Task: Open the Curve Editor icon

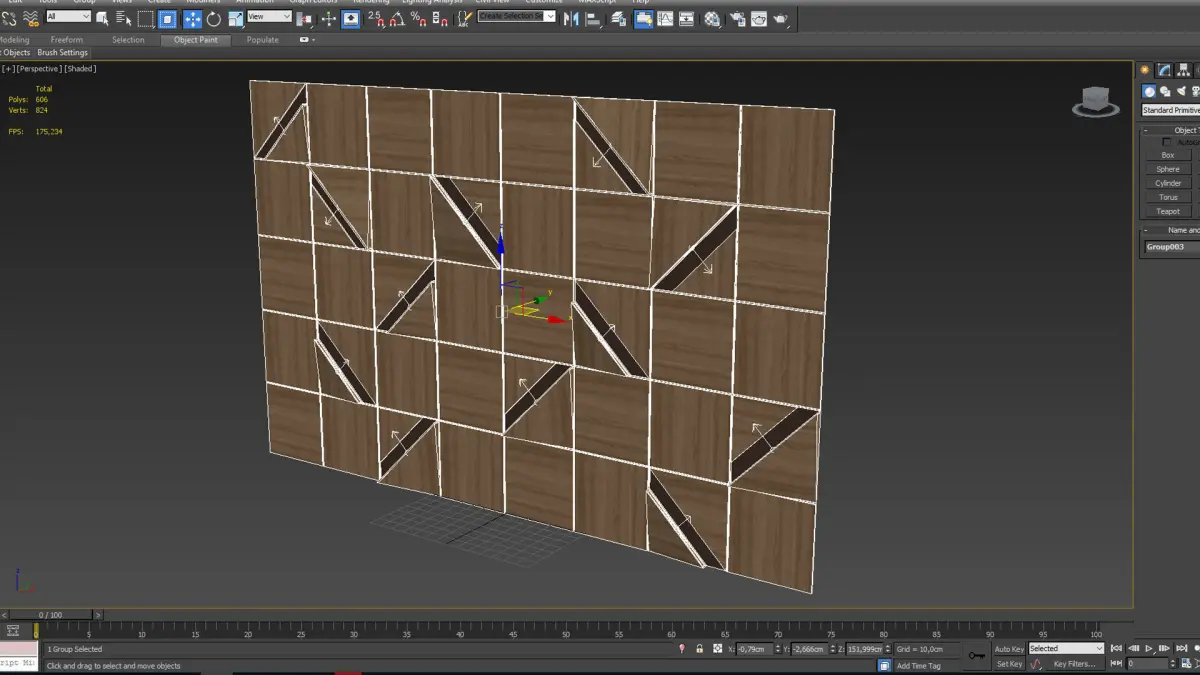Action: coord(665,18)
